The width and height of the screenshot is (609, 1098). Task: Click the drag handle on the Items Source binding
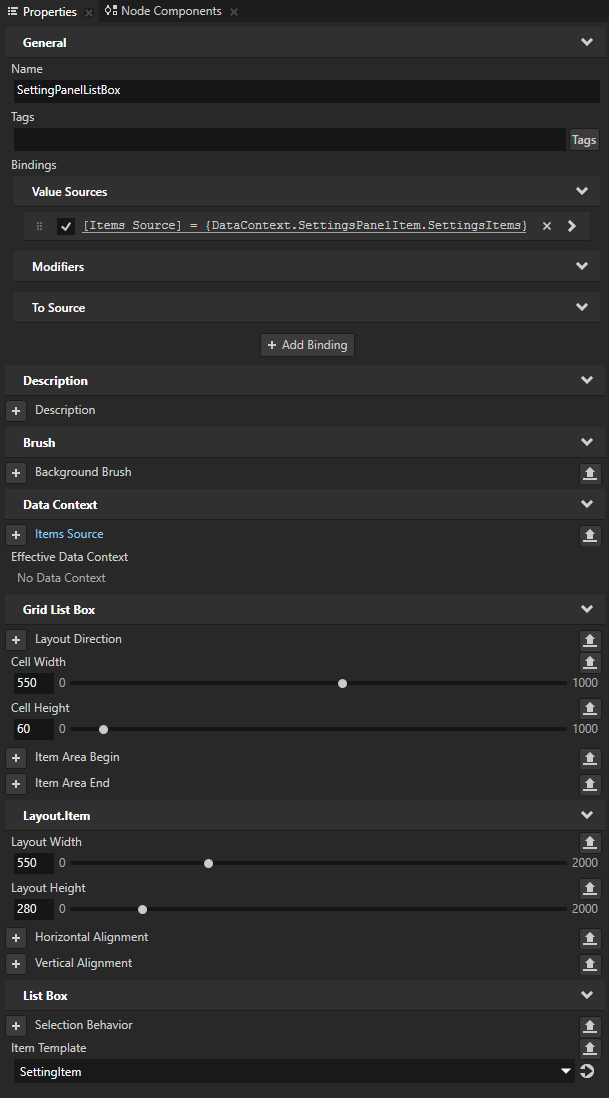[38, 225]
